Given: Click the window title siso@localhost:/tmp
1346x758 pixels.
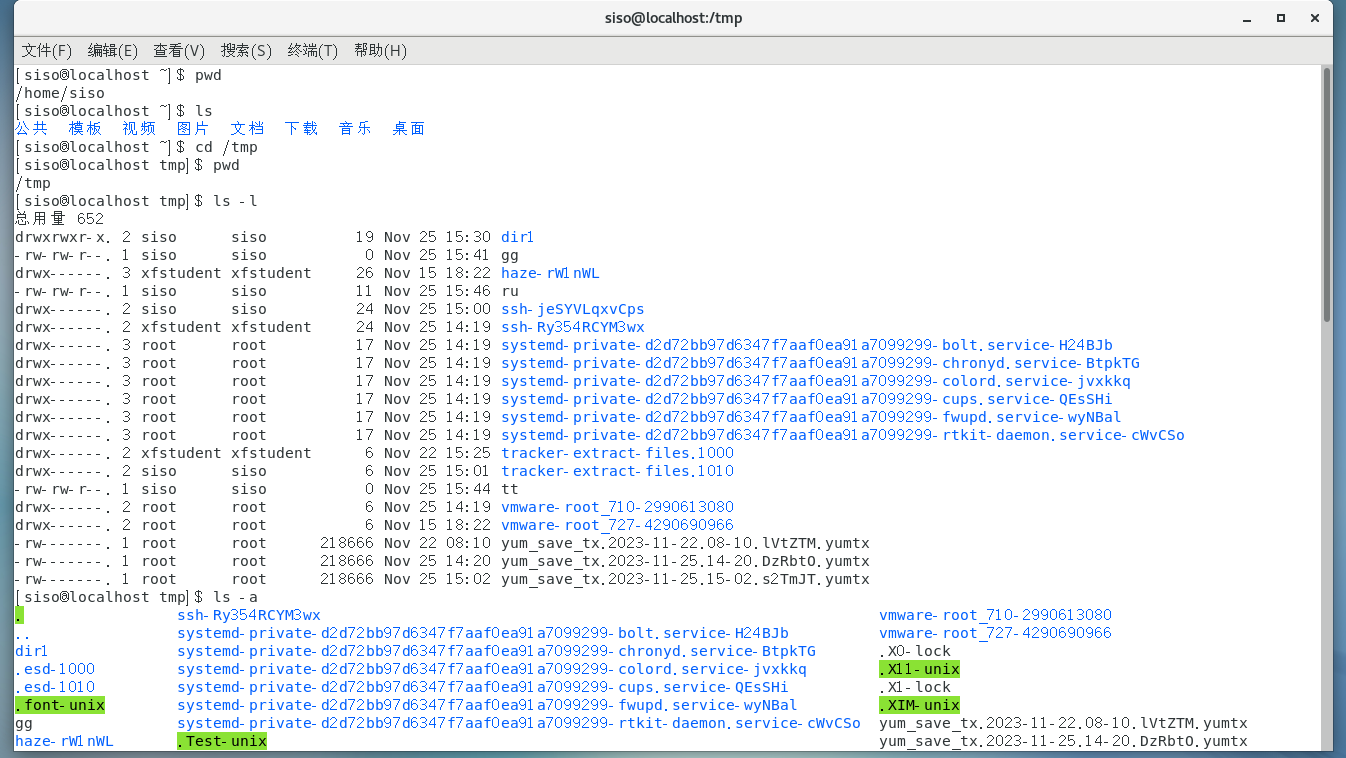Looking at the screenshot, I should coord(673,18).
